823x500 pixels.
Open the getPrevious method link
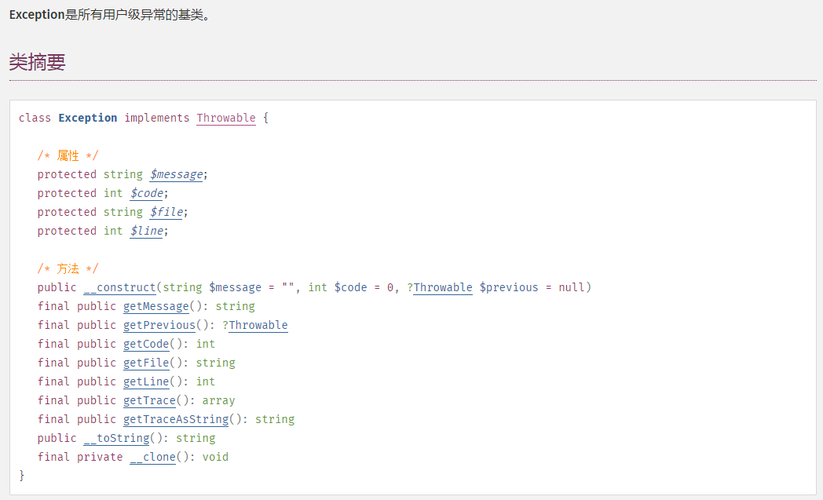159,325
